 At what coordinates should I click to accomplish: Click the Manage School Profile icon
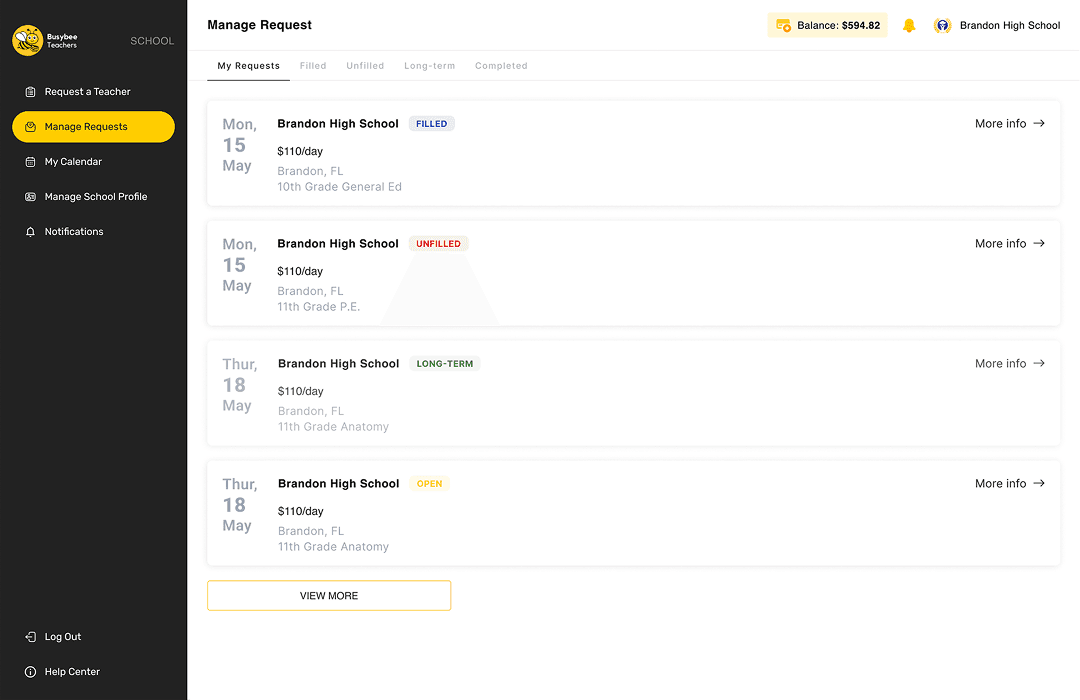click(29, 196)
